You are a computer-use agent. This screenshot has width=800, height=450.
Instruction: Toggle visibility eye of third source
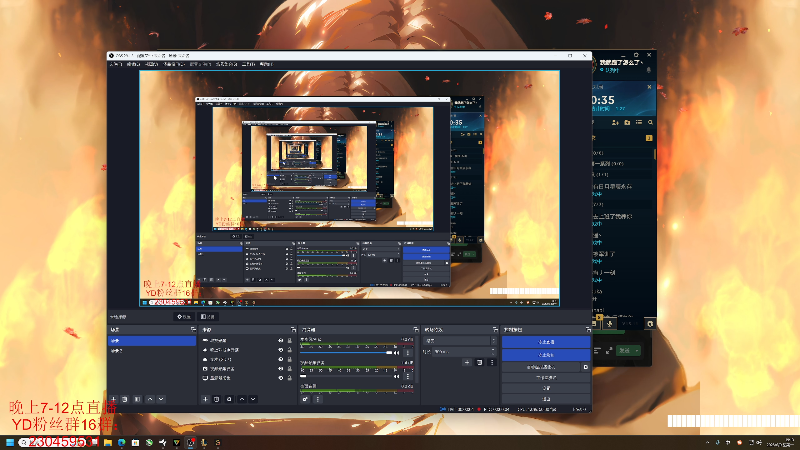pyautogui.click(x=281, y=359)
